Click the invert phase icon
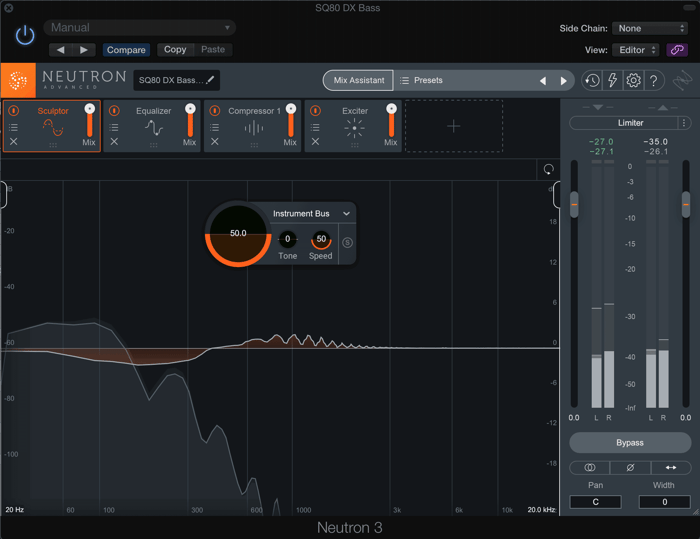The height and width of the screenshot is (539, 700). [630, 468]
